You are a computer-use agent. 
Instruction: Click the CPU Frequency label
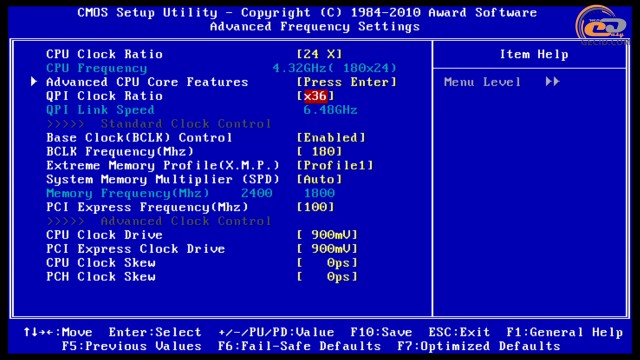pos(97,68)
